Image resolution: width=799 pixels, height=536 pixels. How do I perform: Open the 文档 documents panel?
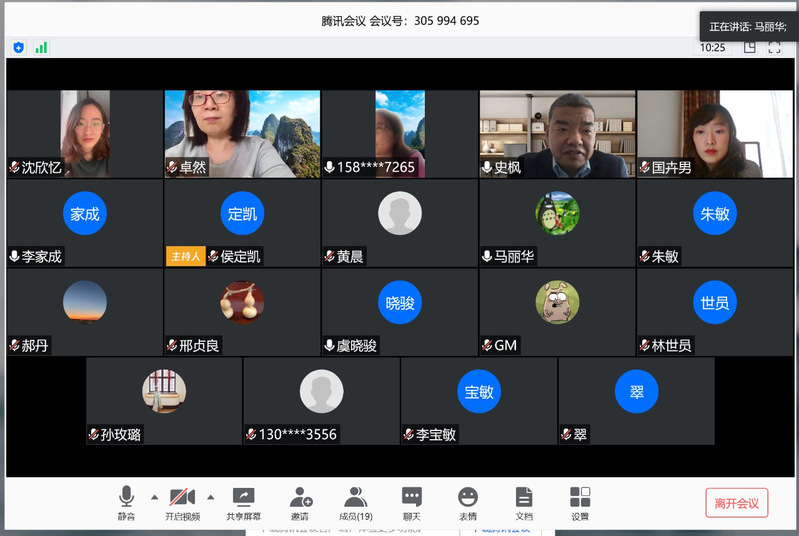[x=524, y=503]
